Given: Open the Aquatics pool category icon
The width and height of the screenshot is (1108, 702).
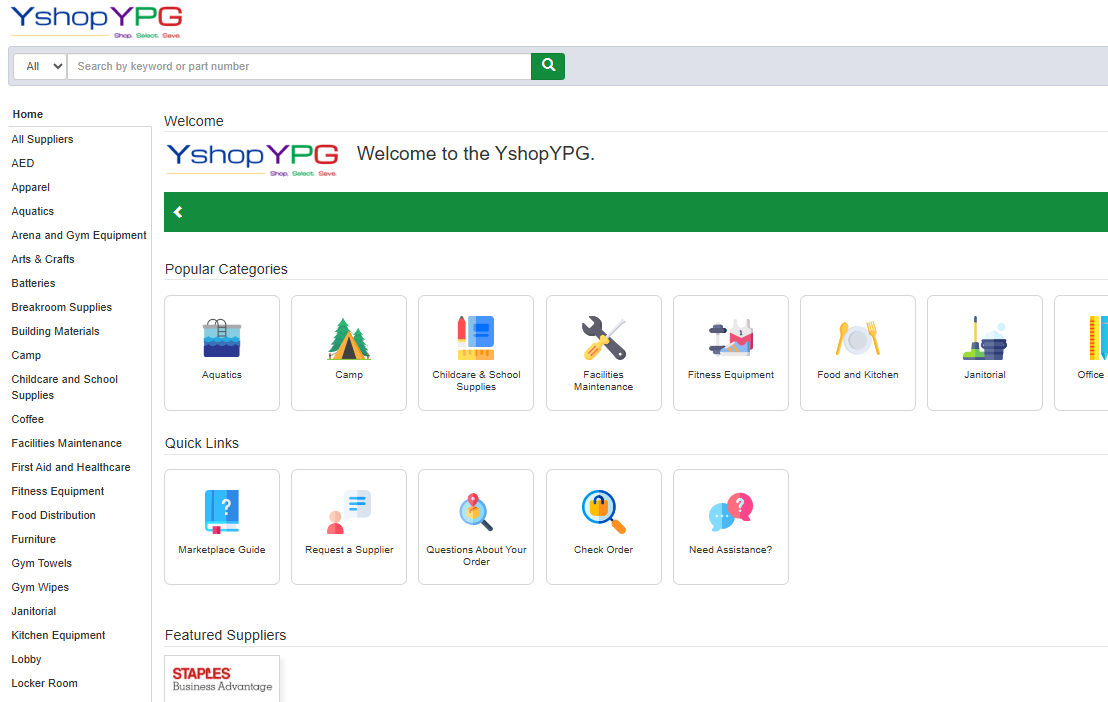Looking at the screenshot, I should pyautogui.click(x=221, y=339).
